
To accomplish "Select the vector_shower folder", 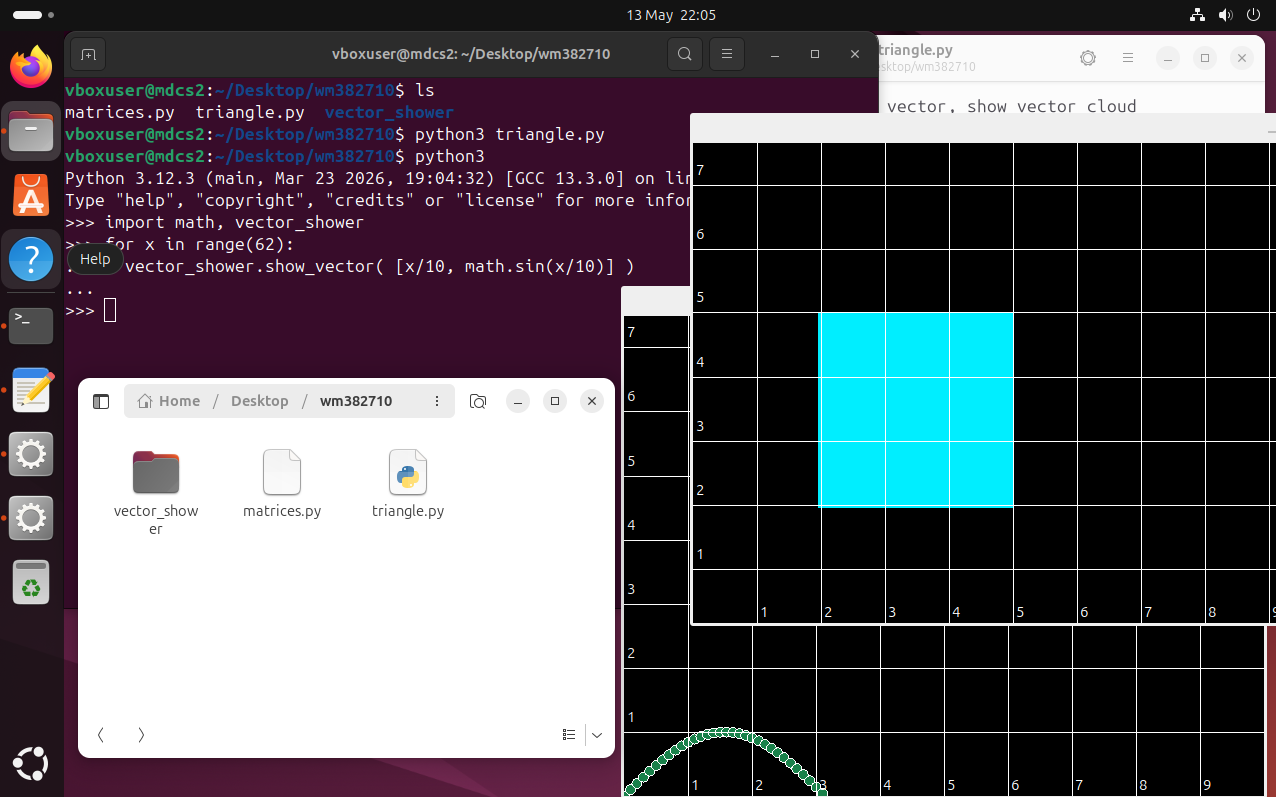I will pyautogui.click(x=156, y=491).
